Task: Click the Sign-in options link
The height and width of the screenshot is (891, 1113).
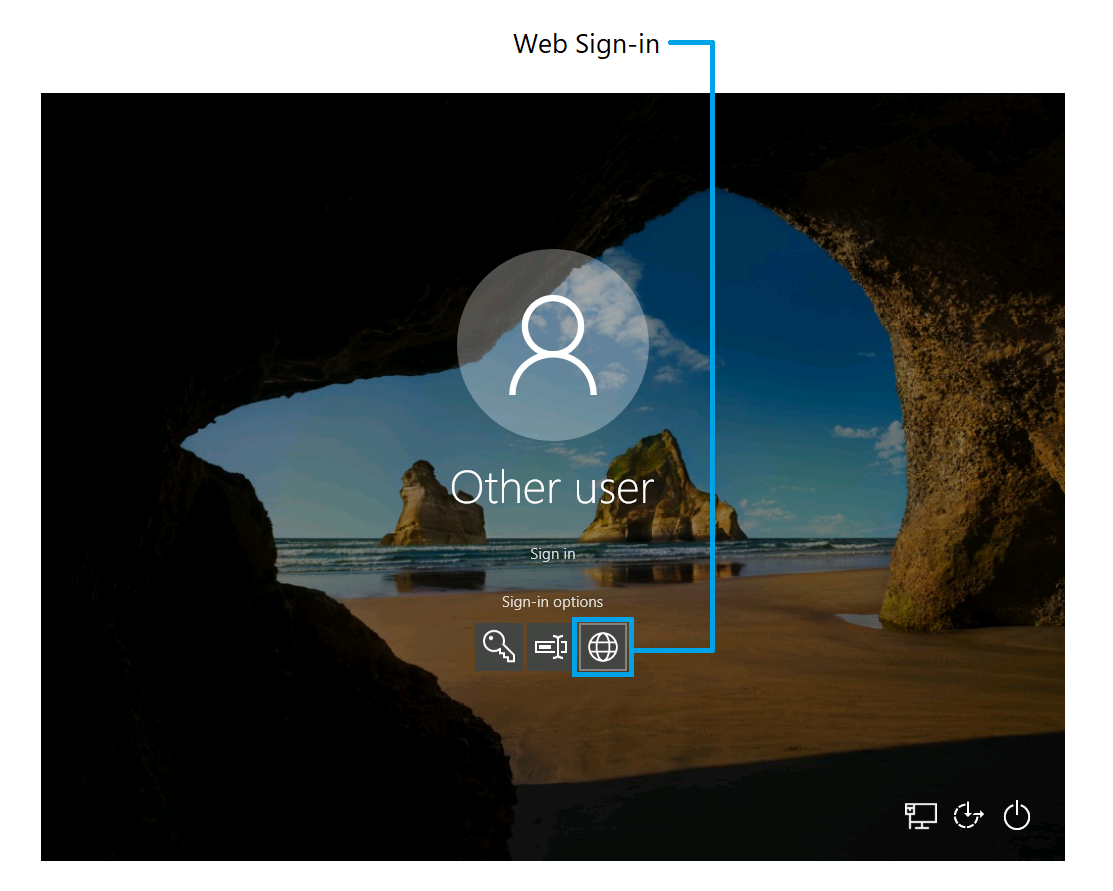Action: [x=552, y=602]
